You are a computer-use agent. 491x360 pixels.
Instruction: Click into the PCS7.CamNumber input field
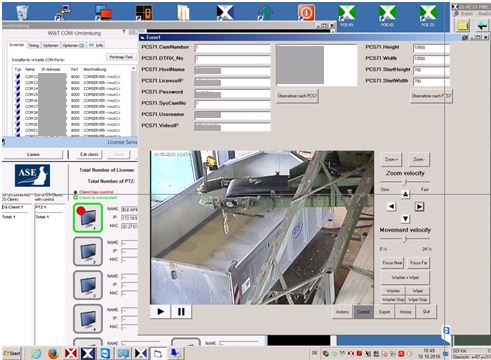pyautogui.click(x=232, y=48)
